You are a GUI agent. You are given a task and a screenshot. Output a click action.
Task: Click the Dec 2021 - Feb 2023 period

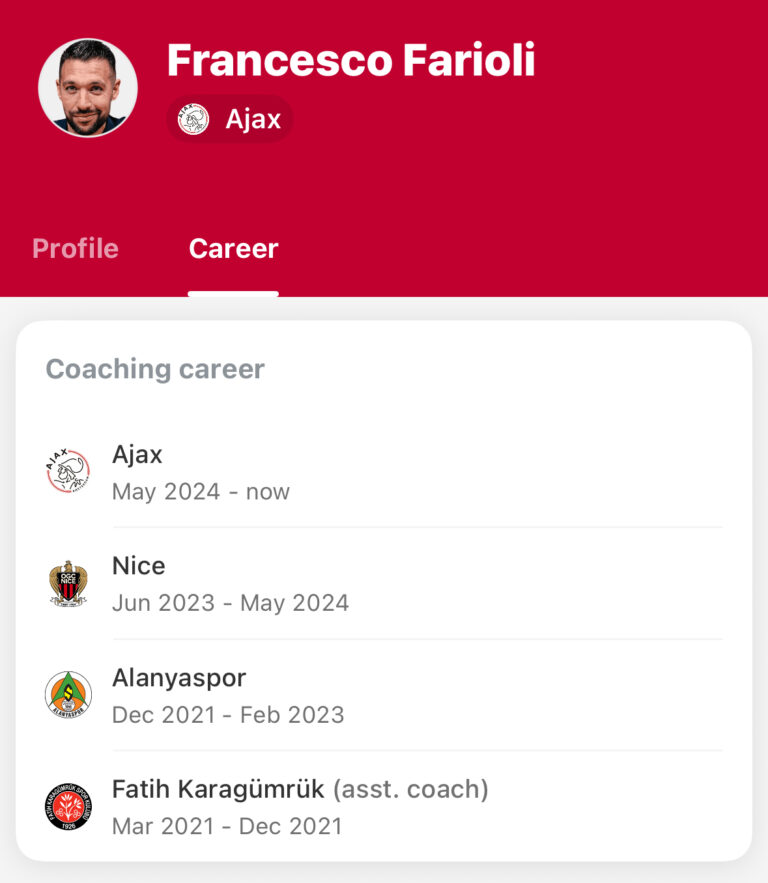(x=228, y=715)
